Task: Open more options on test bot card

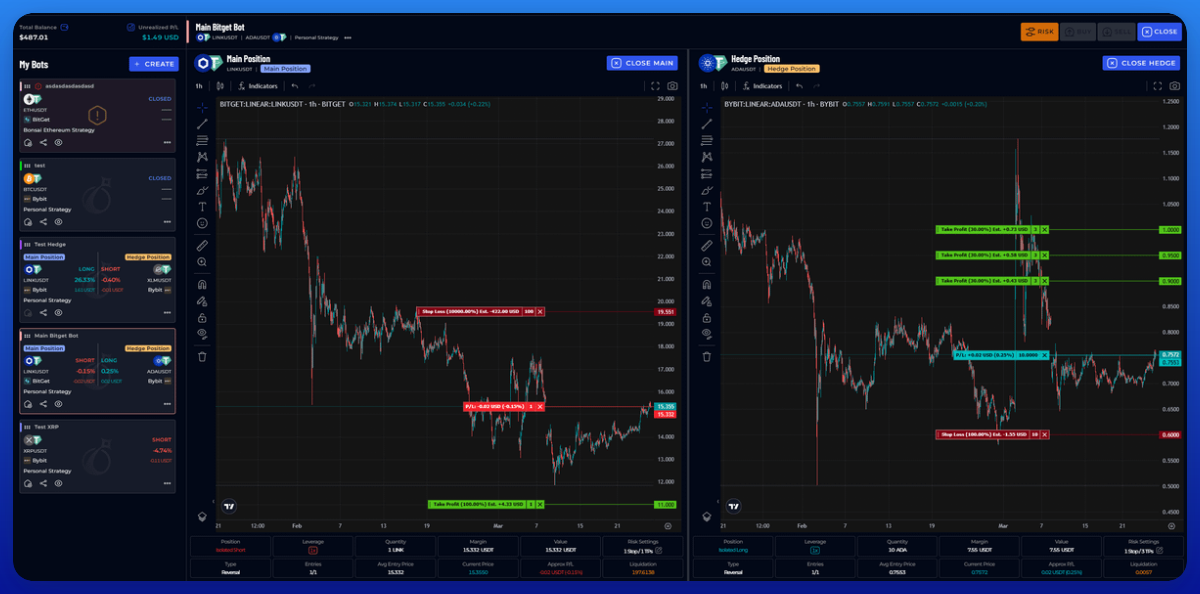Action: 167,222
